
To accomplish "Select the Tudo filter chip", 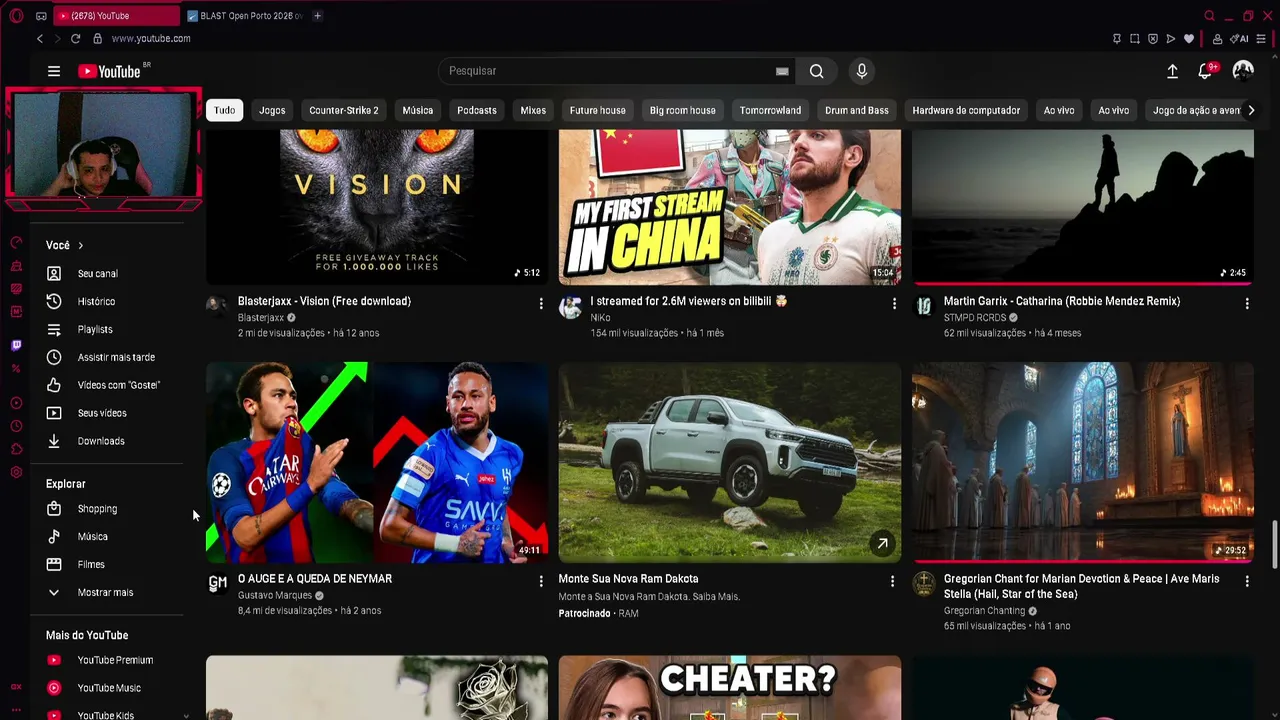I will click(x=224, y=110).
